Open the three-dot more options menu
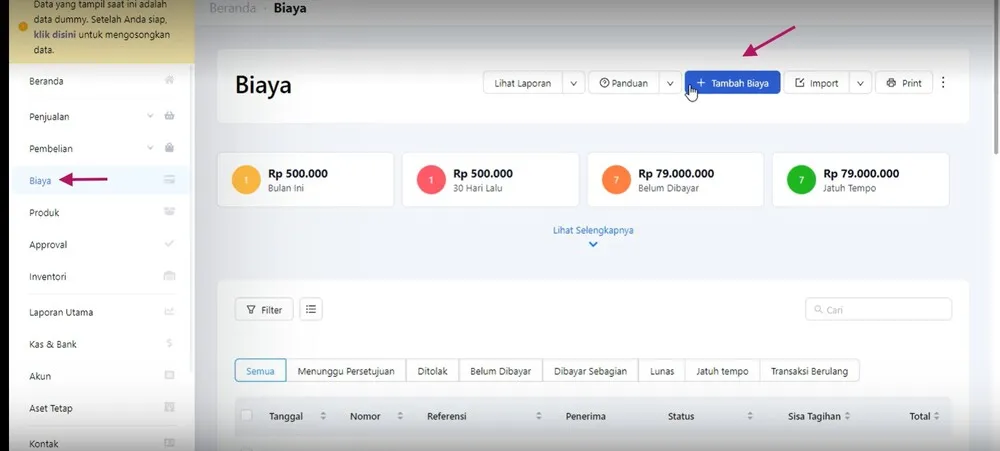1000x451 pixels. (x=943, y=83)
